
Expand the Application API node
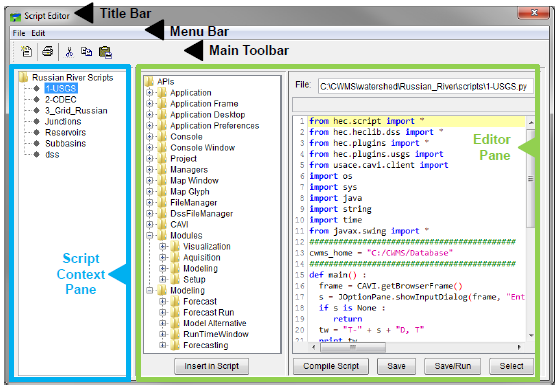(x=150, y=93)
